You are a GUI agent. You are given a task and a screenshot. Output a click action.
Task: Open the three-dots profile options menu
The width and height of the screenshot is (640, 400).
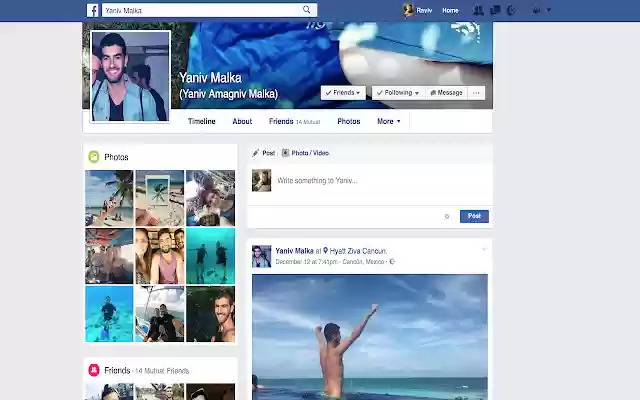click(476, 93)
